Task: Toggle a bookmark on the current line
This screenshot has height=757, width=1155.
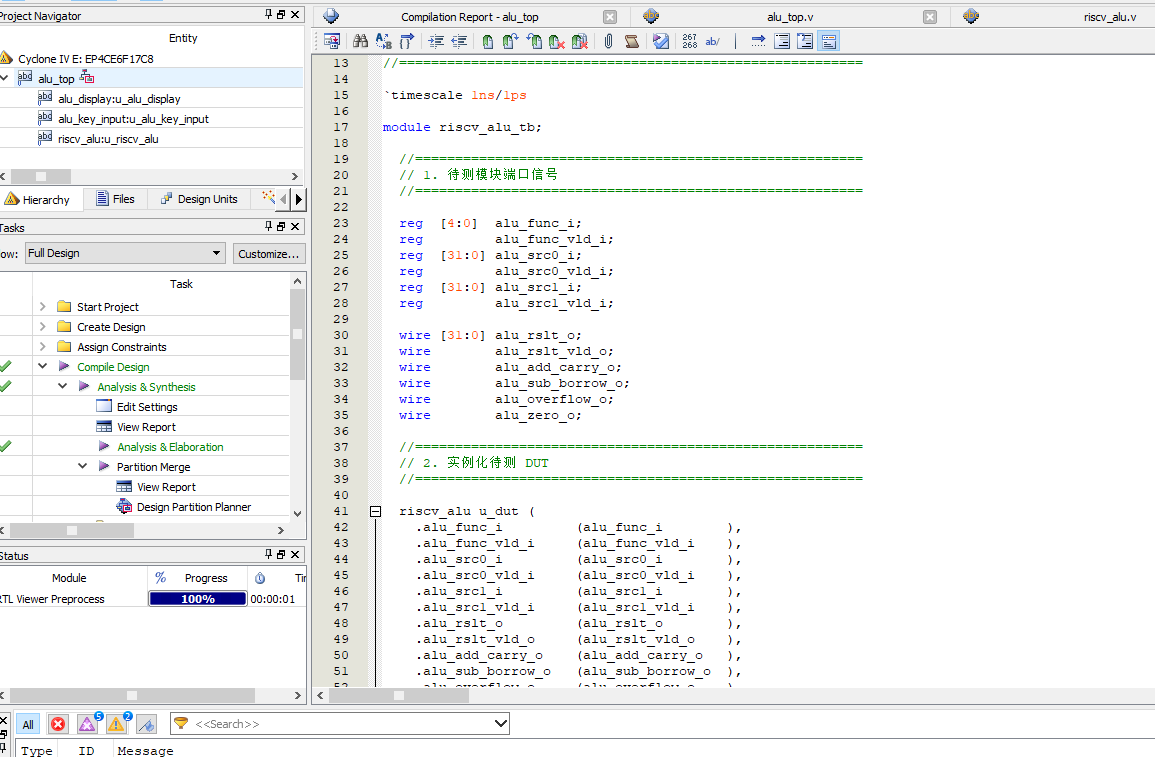Action: tap(488, 41)
